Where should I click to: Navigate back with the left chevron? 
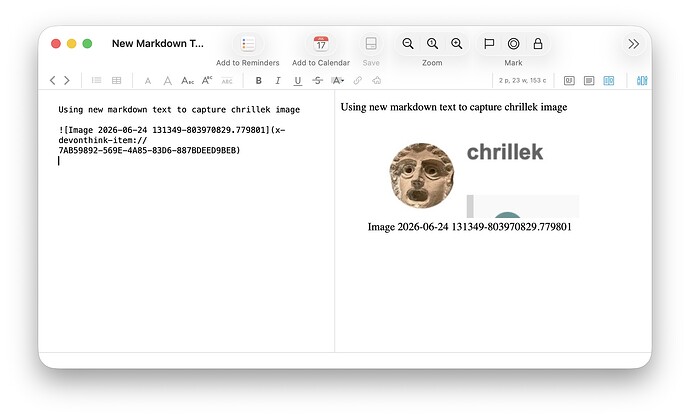click(52, 80)
